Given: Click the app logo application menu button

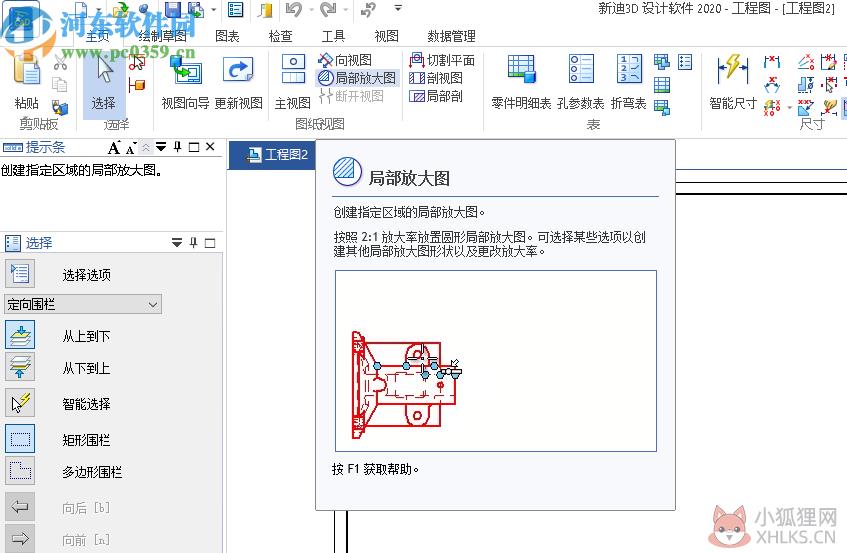Looking at the screenshot, I should tap(22, 21).
